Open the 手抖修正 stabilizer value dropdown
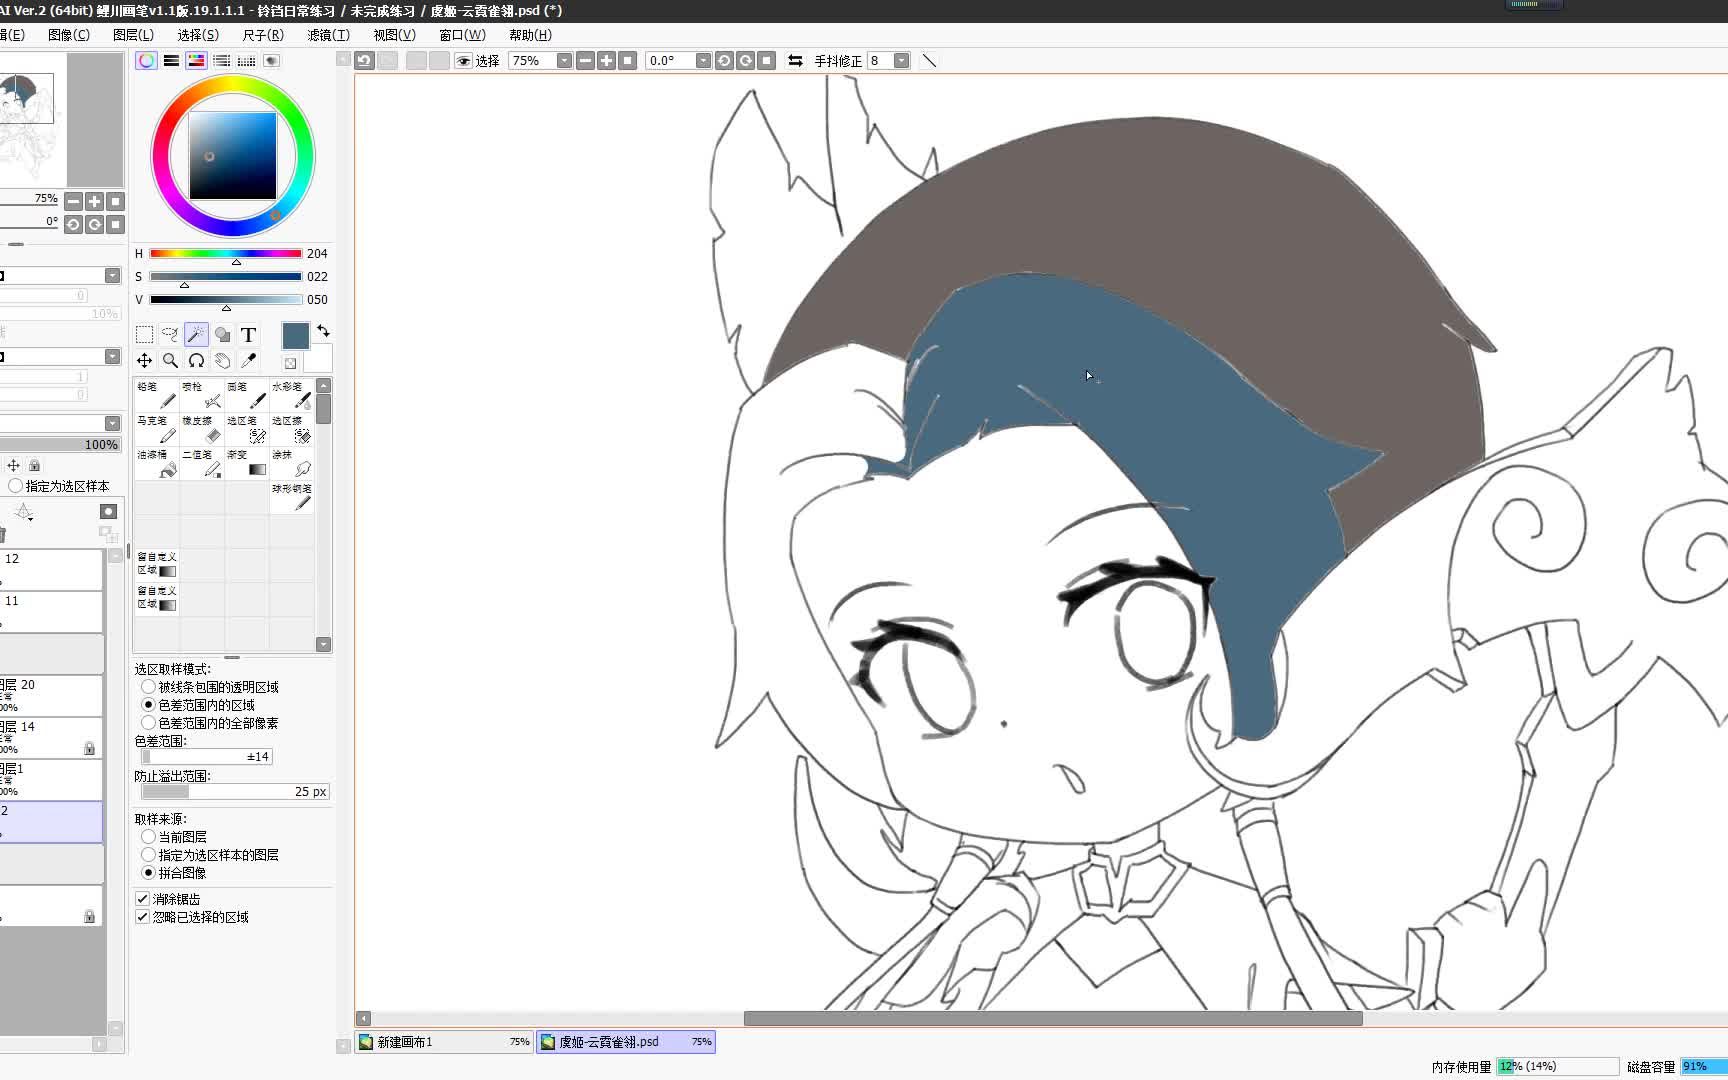1728x1080 pixels. [x=901, y=61]
